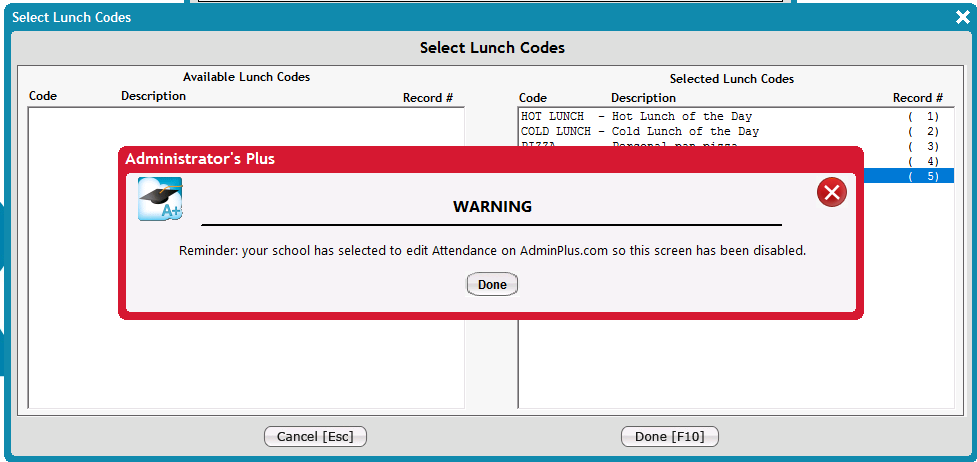Click the record ( 4) row entry
The width and height of the screenshot is (977, 462).
click(908, 161)
